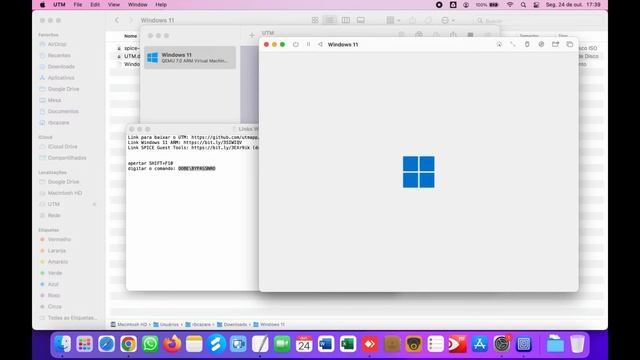Toggle capture mouse cursor icon in VM toolbar

(499, 44)
